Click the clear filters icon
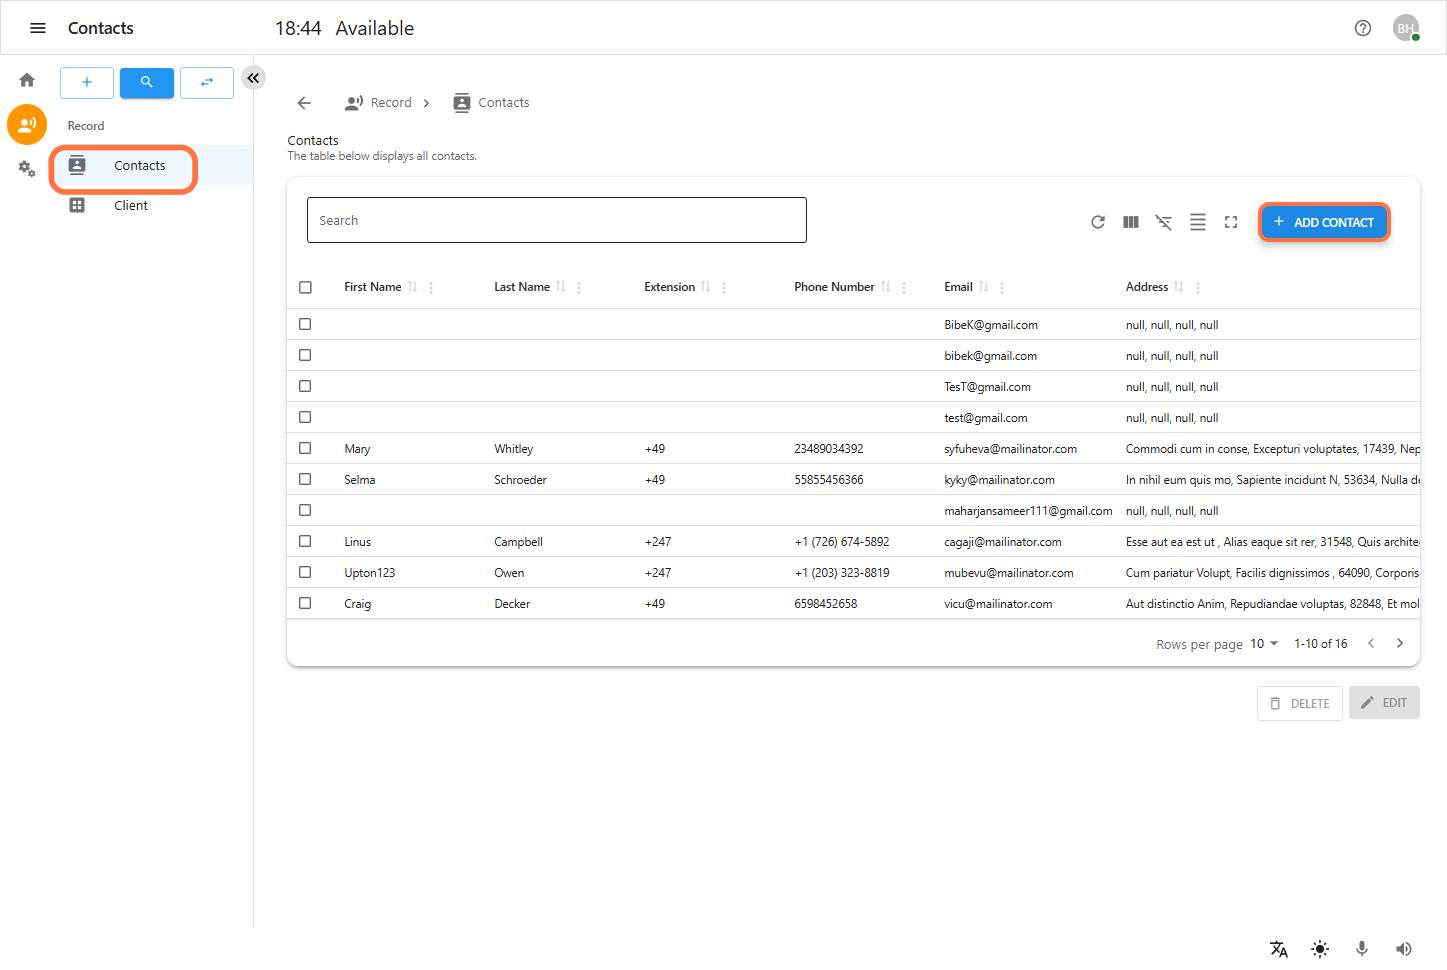The height and width of the screenshot is (970, 1447). [1163, 222]
